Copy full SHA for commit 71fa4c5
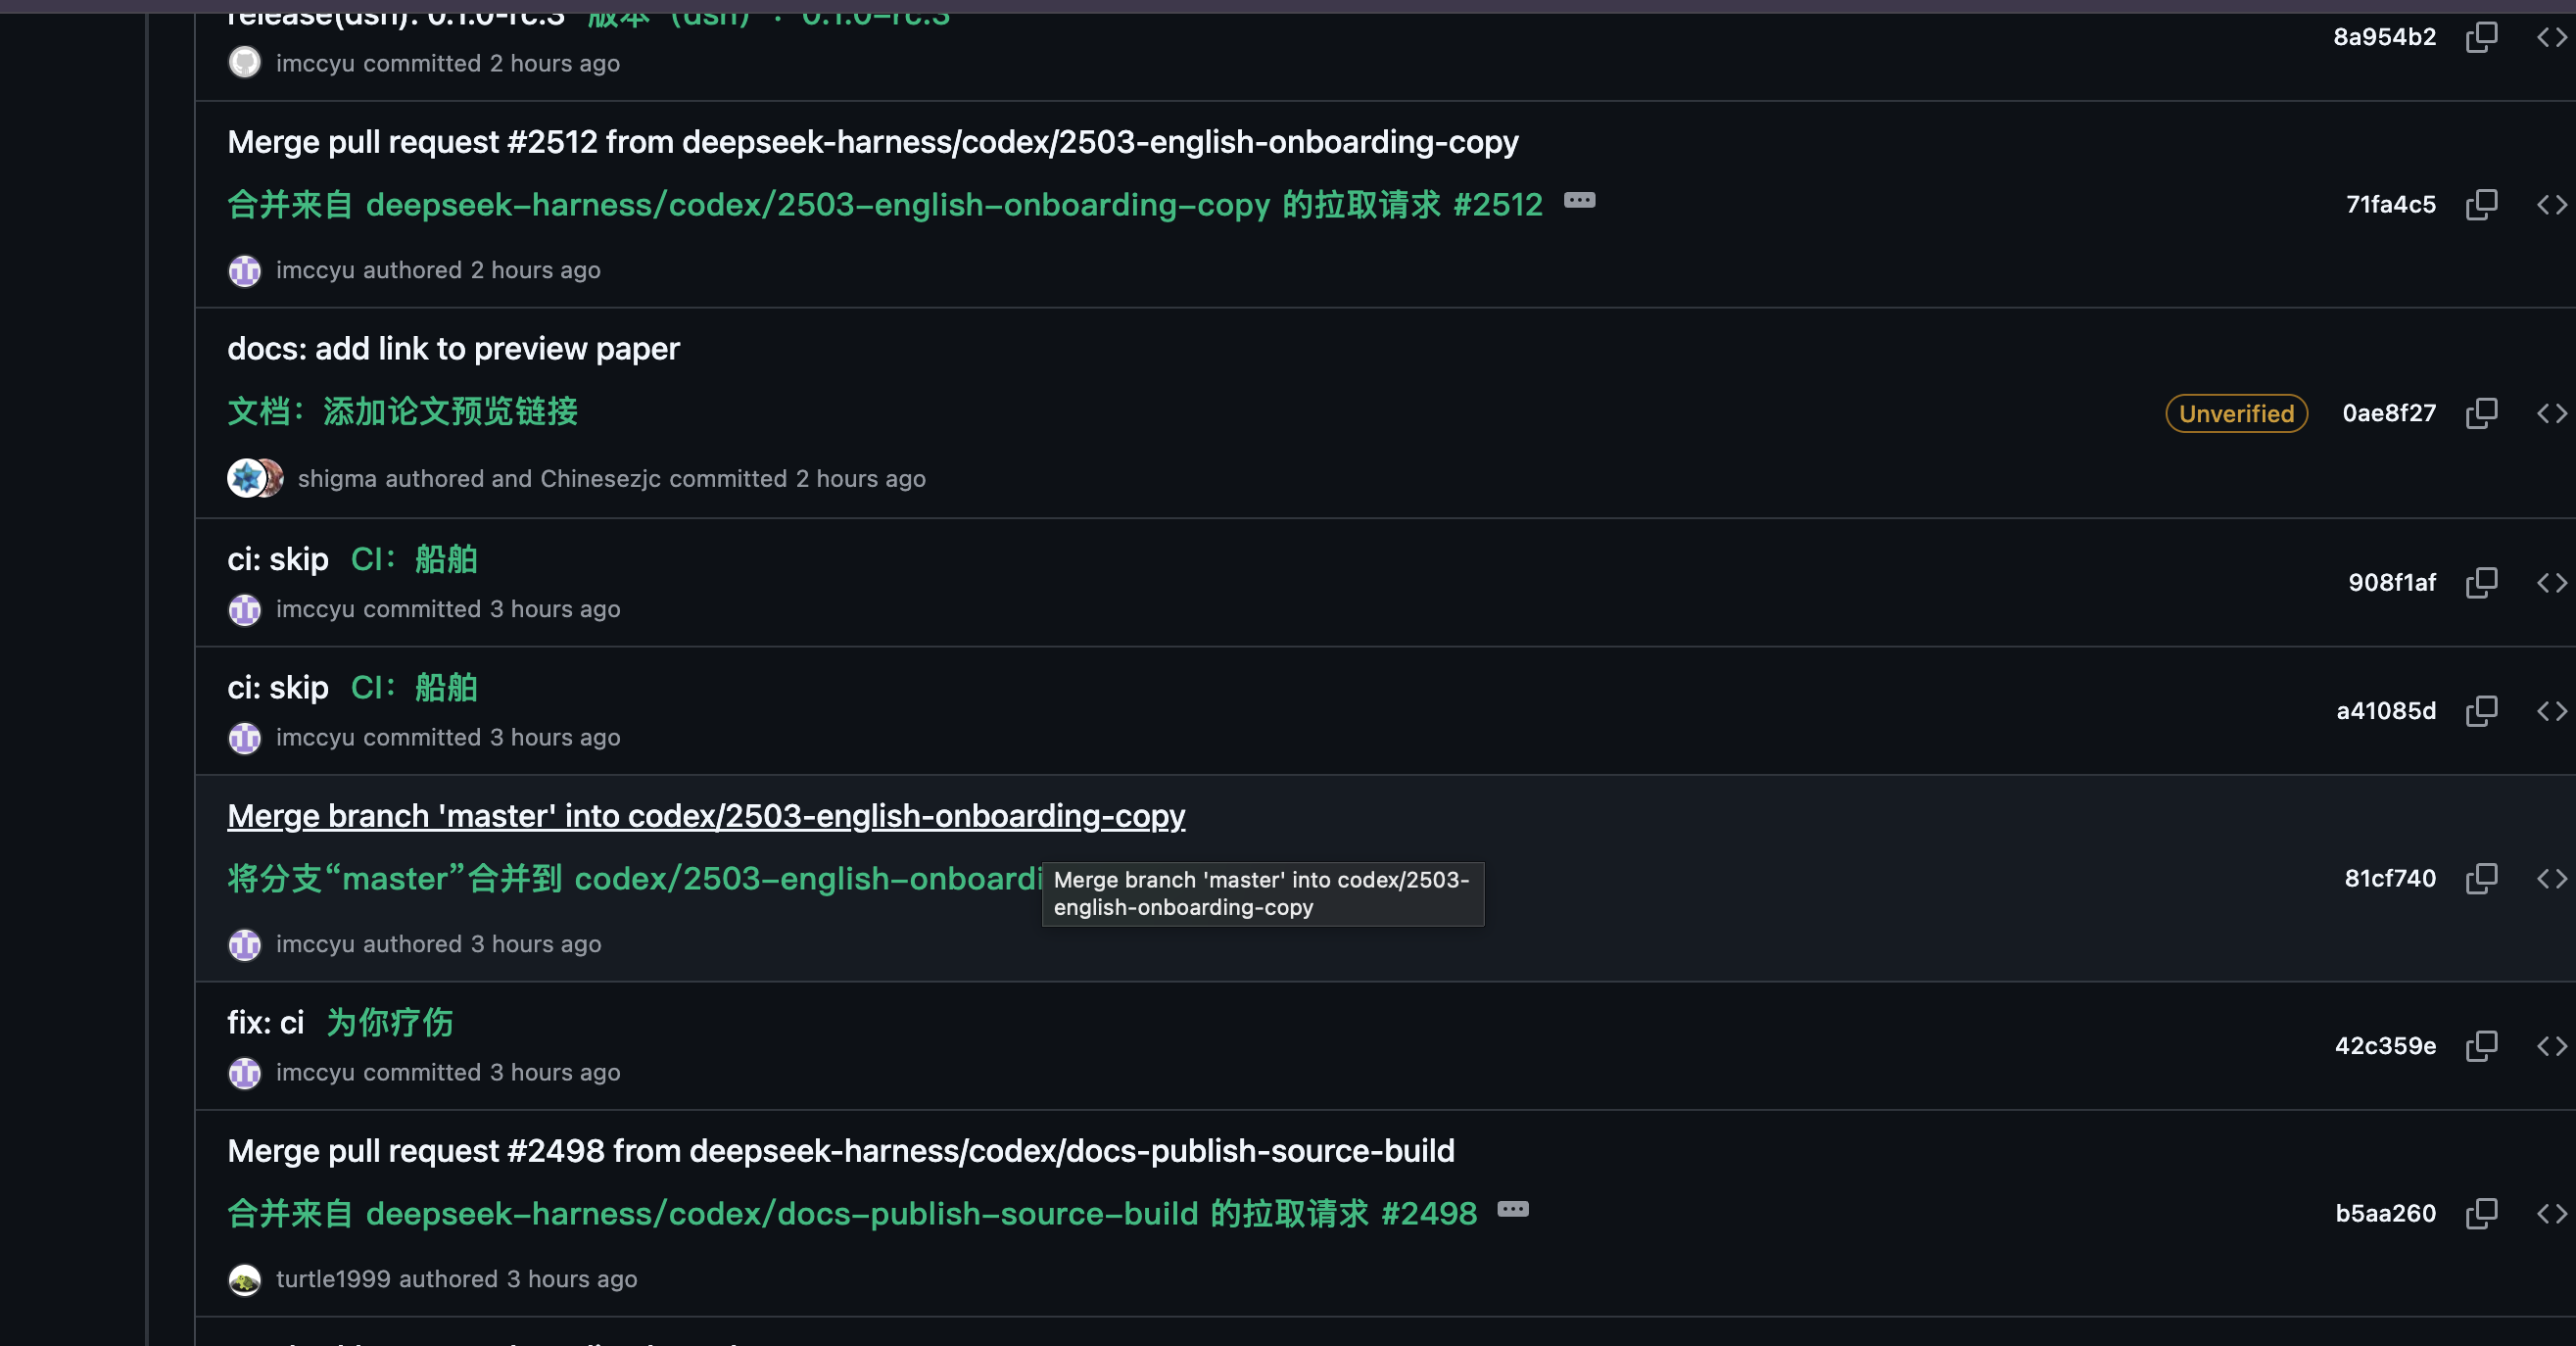 pos(2481,205)
